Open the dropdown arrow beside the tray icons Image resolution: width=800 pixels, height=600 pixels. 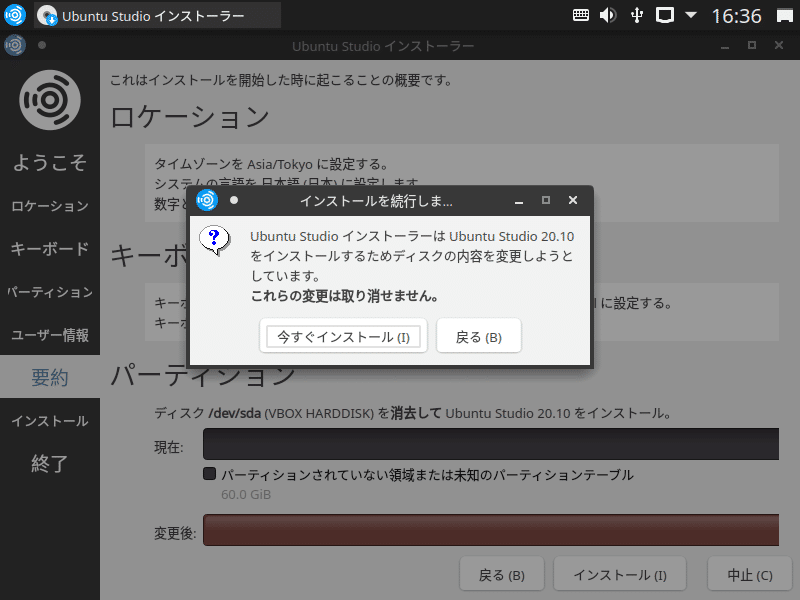[x=690, y=15]
